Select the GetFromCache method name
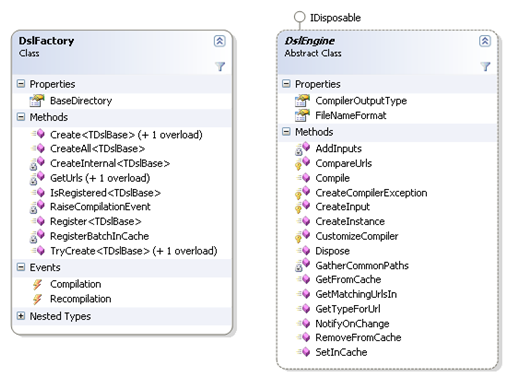Screen dimensions: 508x379 tap(348, 279)
